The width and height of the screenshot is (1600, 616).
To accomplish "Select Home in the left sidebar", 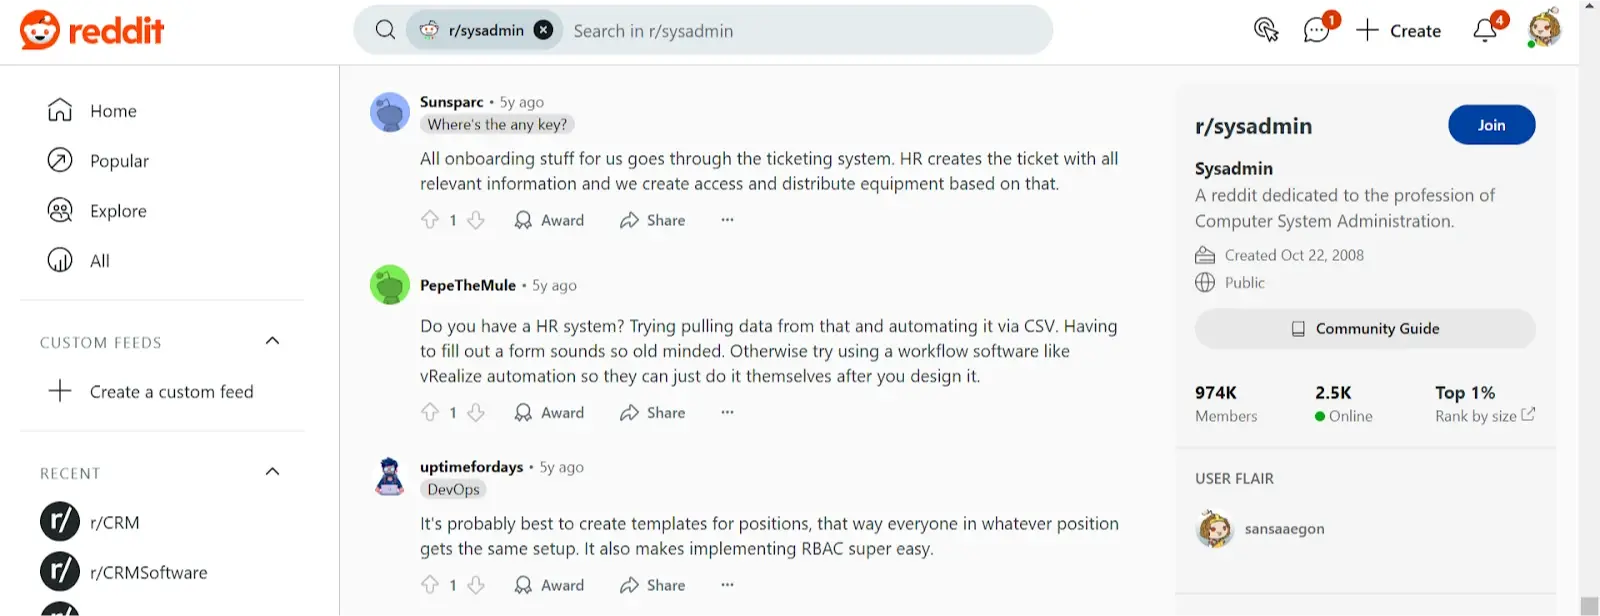I will pos(112,111).
